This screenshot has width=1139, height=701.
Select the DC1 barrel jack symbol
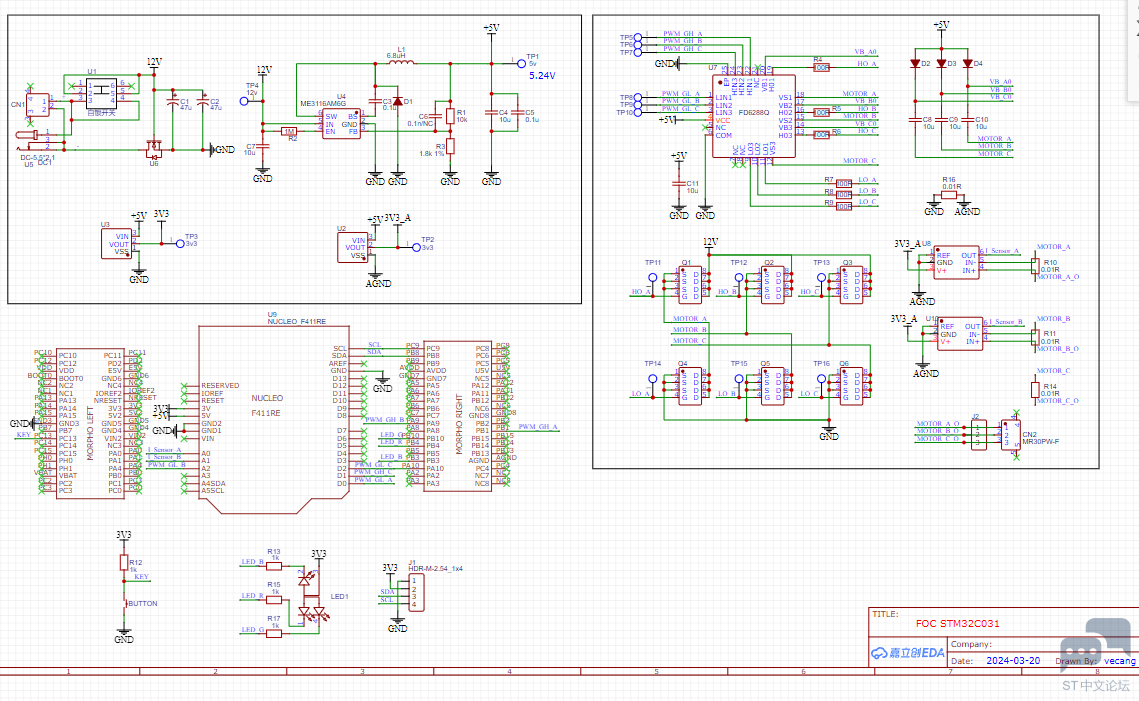35,140
